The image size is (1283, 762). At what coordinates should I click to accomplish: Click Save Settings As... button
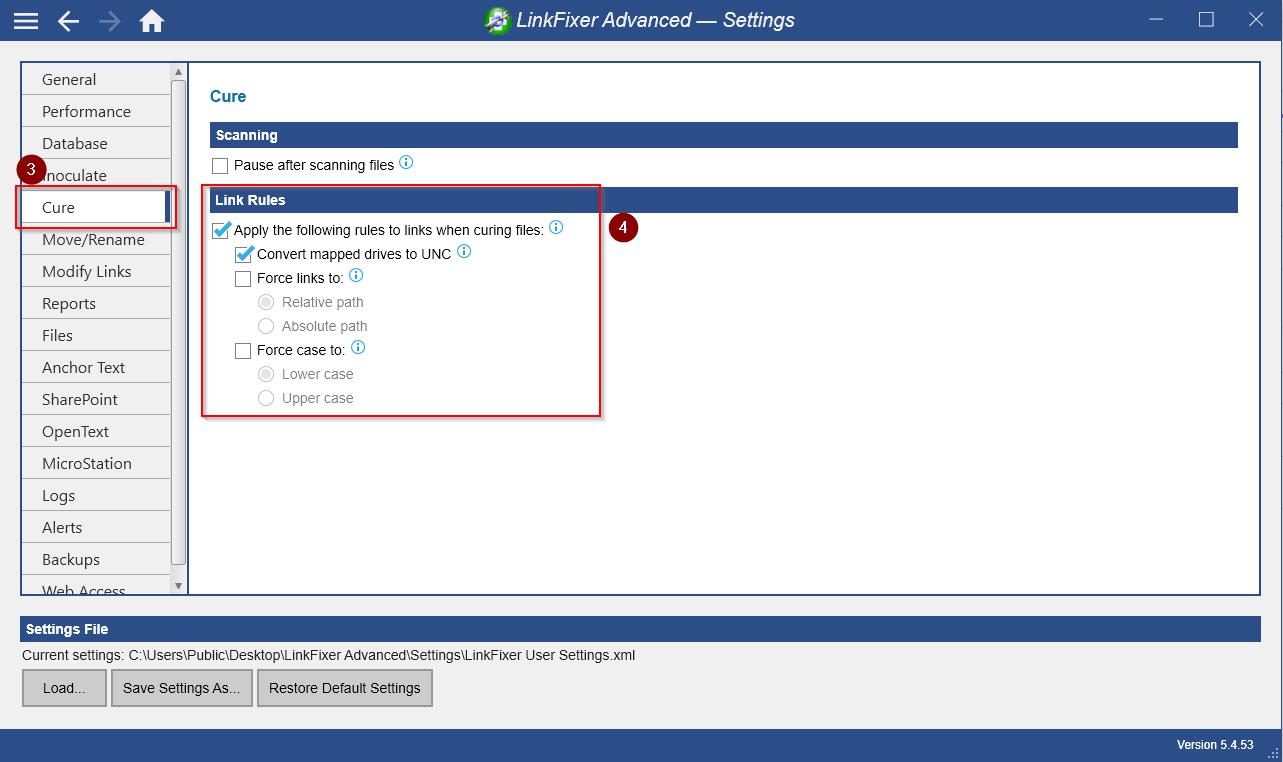pyautogui.click(x=181, y=688)
